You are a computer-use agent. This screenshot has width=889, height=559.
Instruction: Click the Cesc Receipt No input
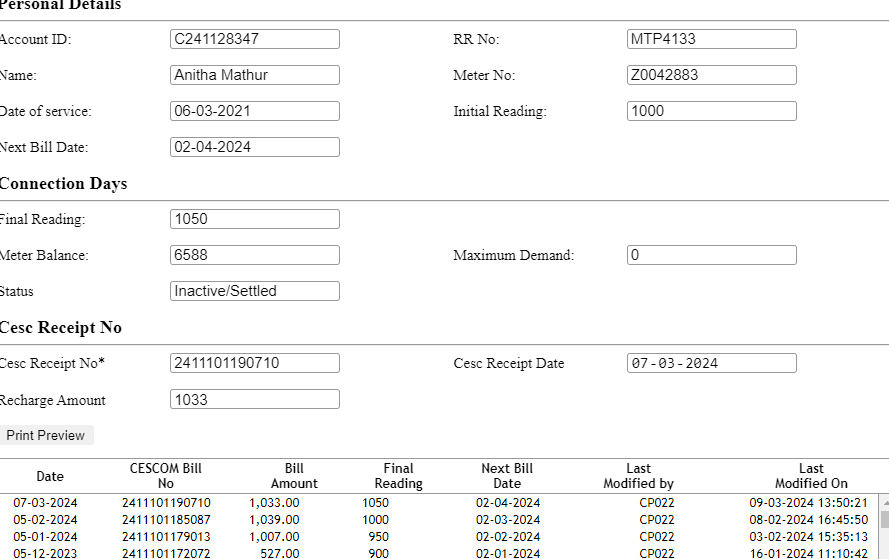click(x=255, y=363)
